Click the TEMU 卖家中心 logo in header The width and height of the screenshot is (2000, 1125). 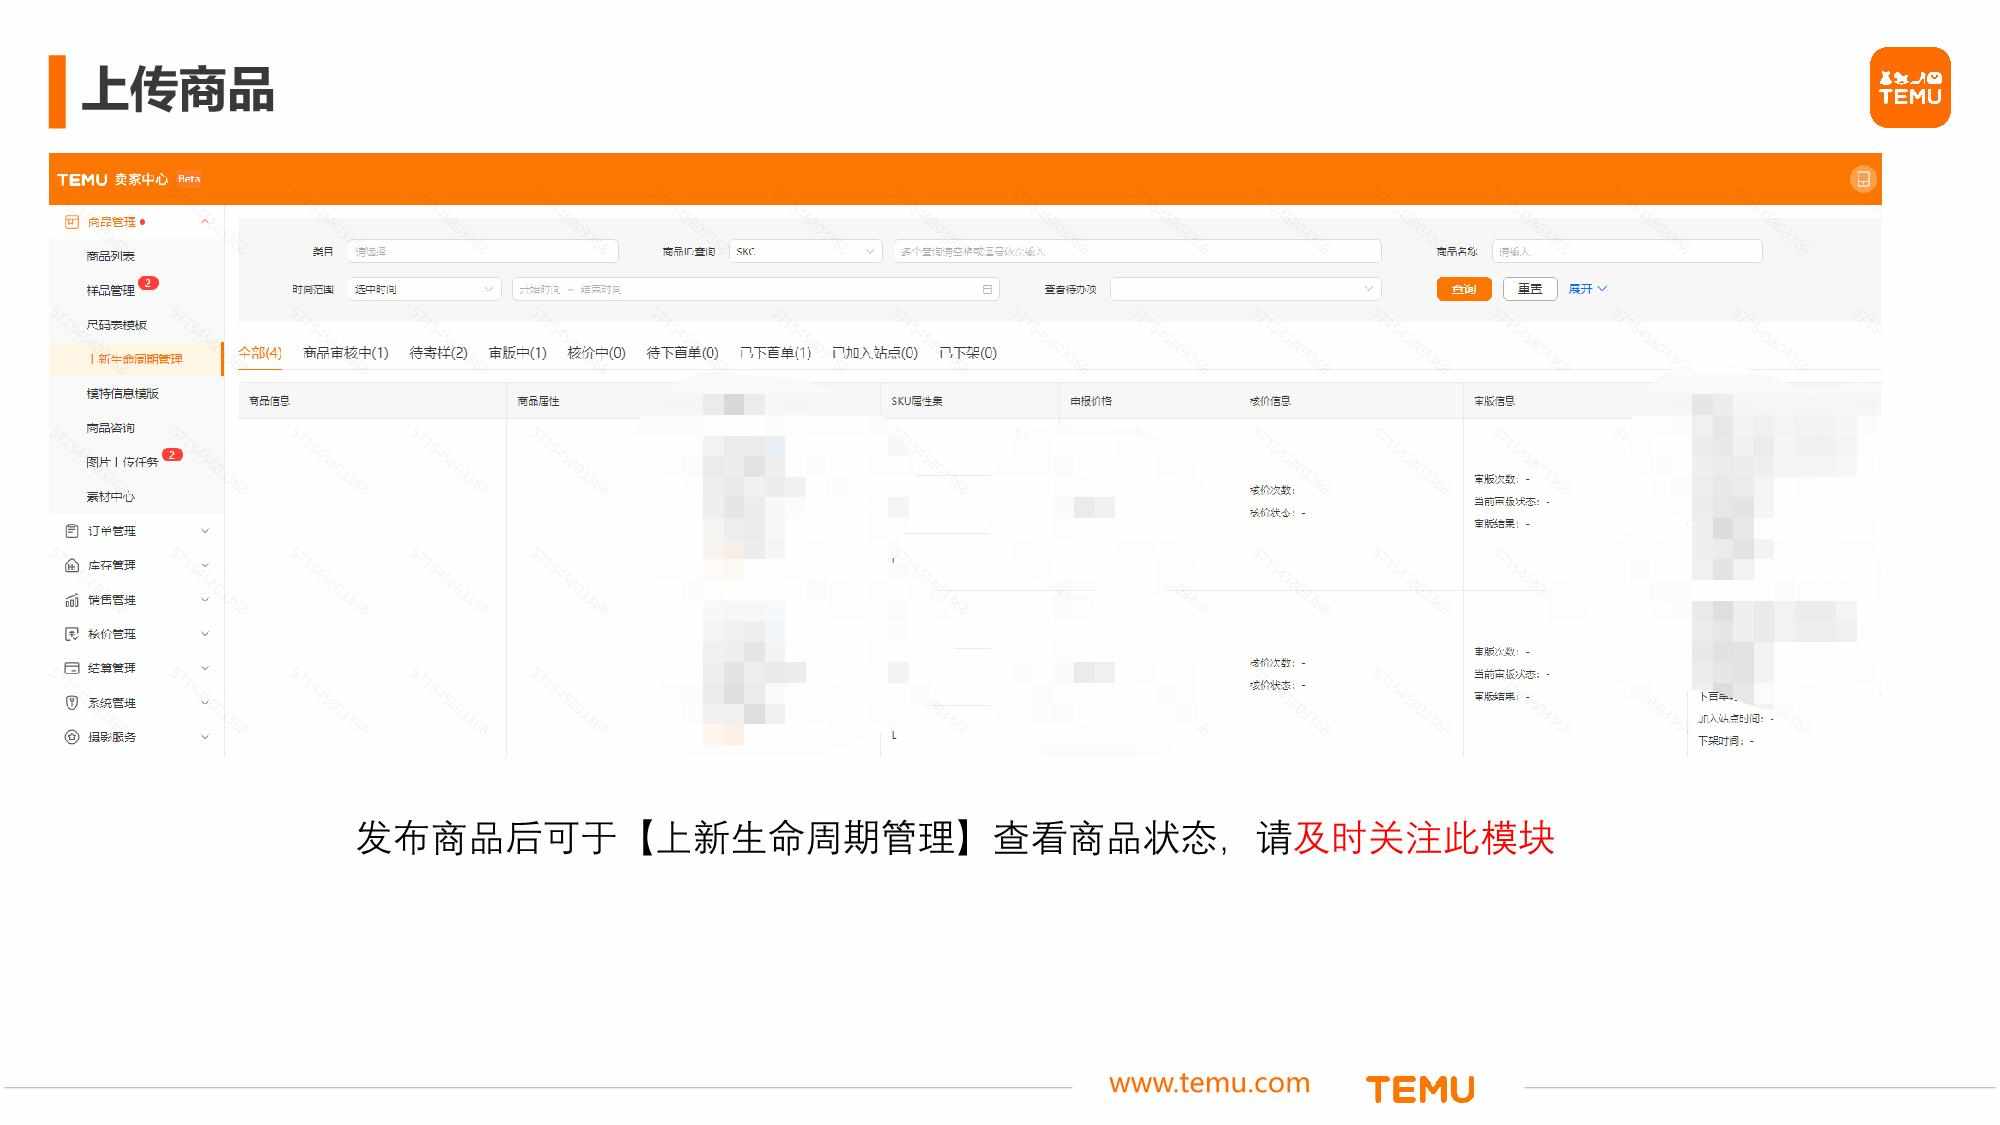(x=112, y=179)
